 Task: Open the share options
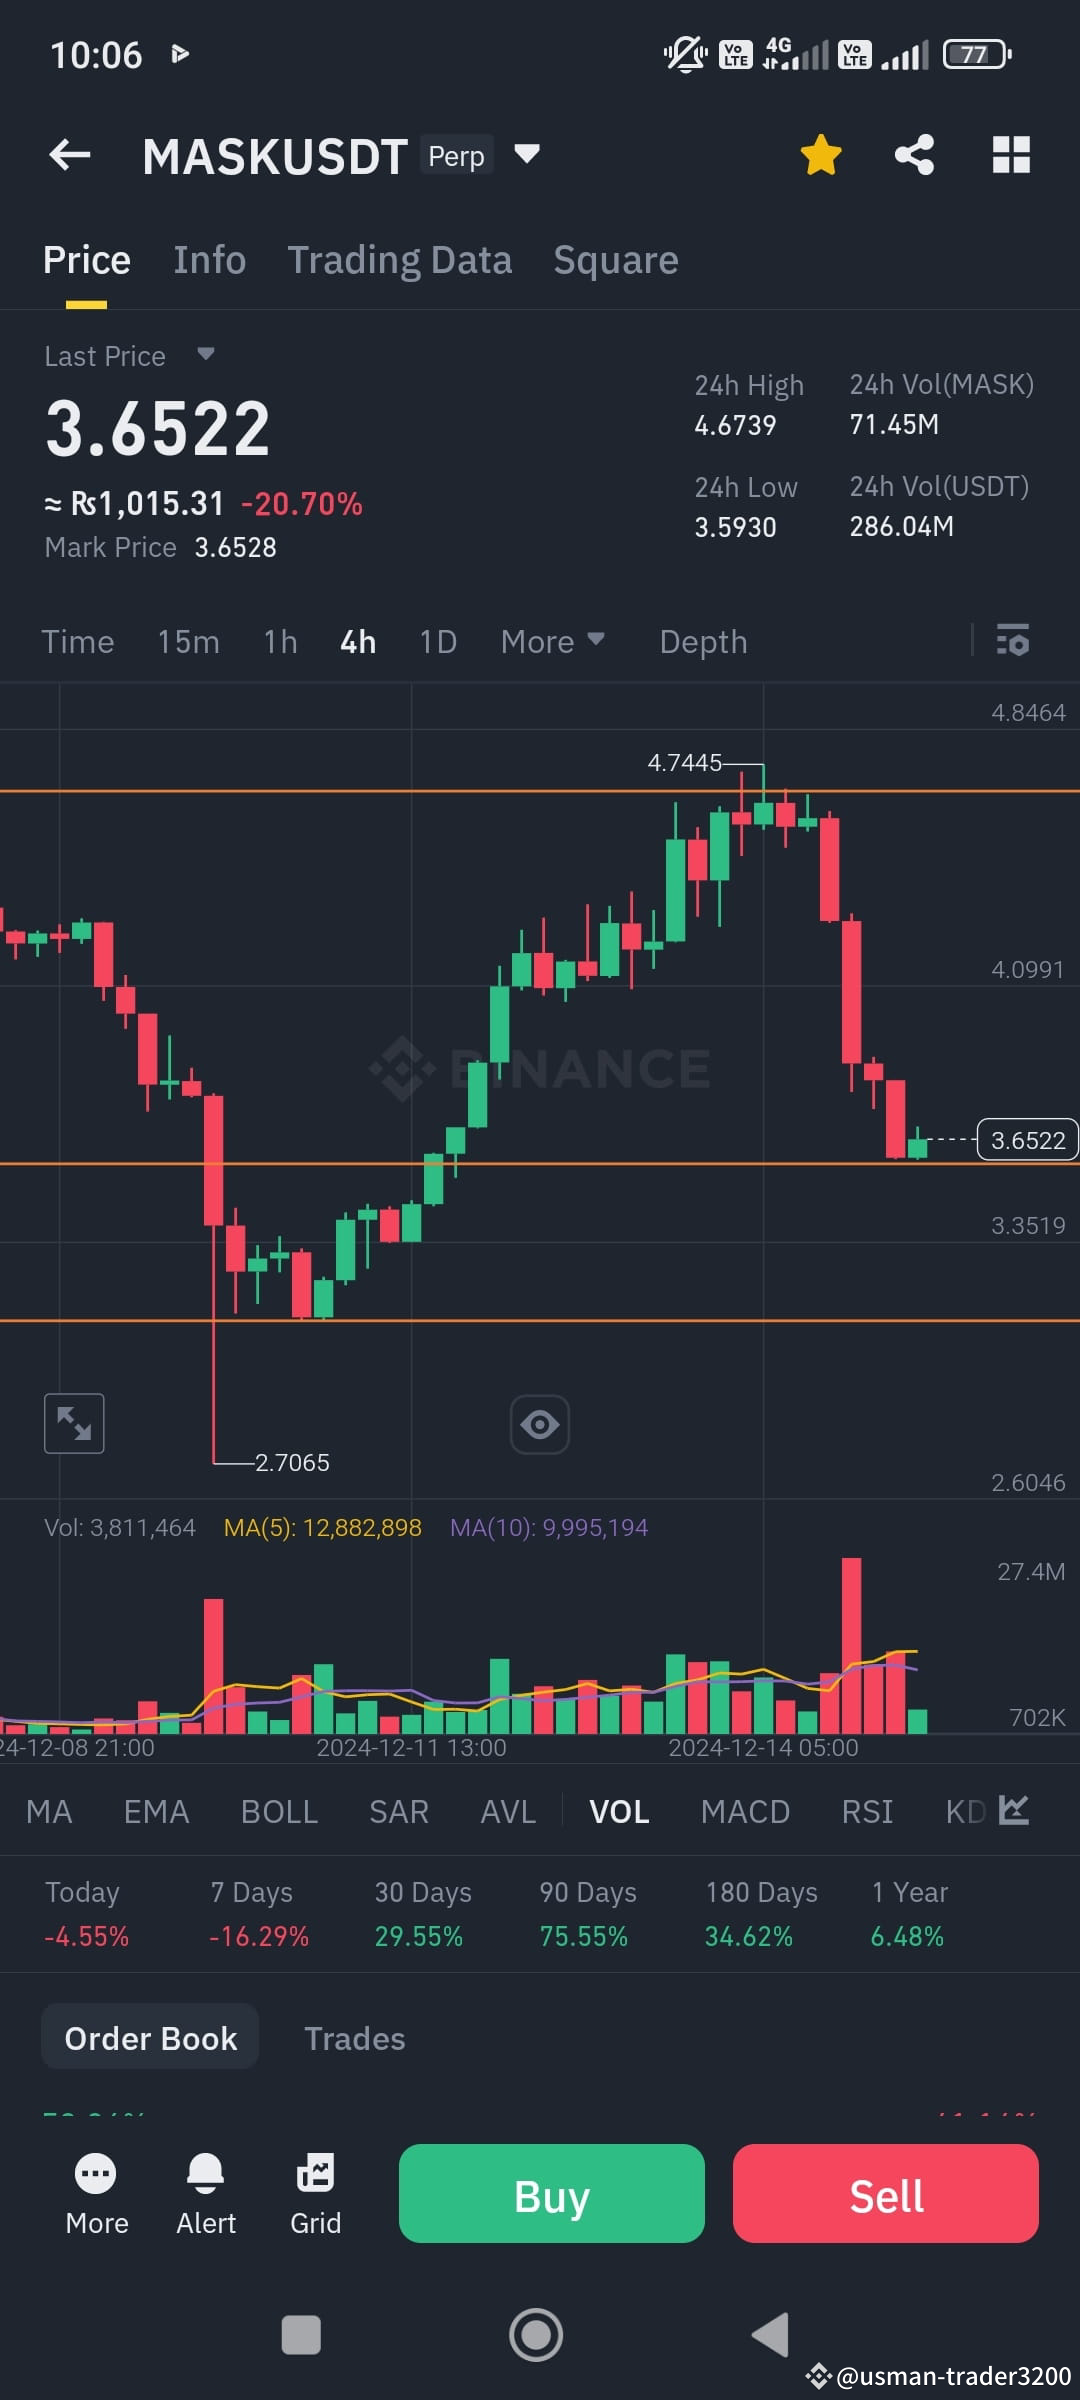[913, 155]
